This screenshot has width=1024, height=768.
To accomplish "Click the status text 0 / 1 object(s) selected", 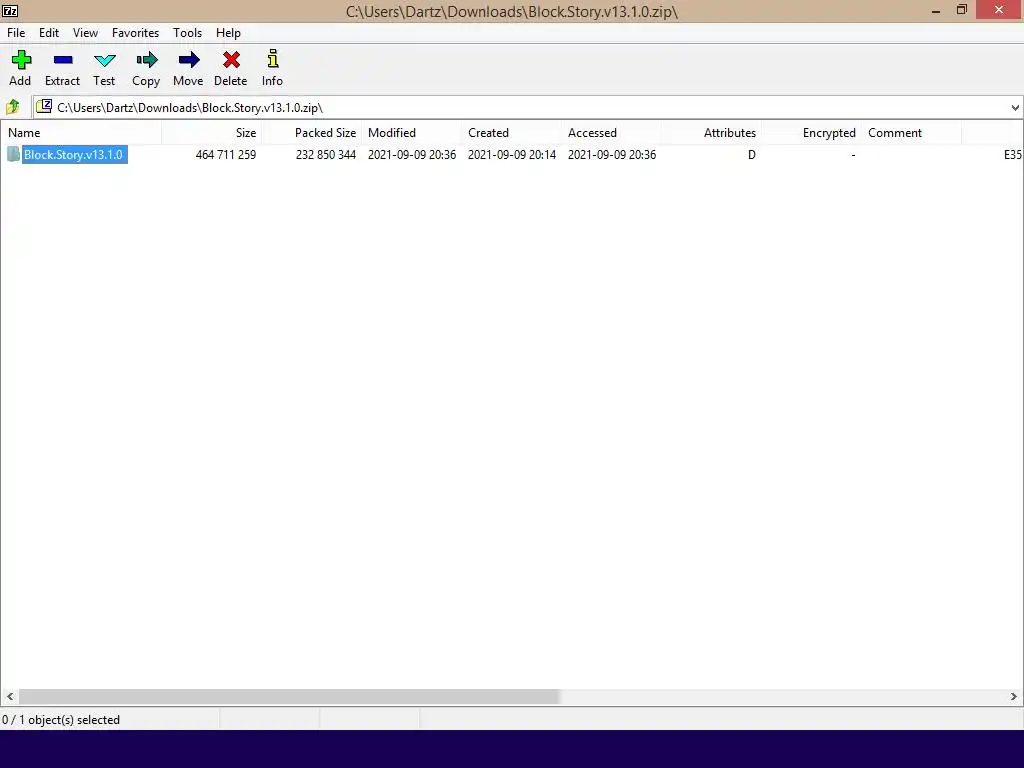I will [61, 720].
